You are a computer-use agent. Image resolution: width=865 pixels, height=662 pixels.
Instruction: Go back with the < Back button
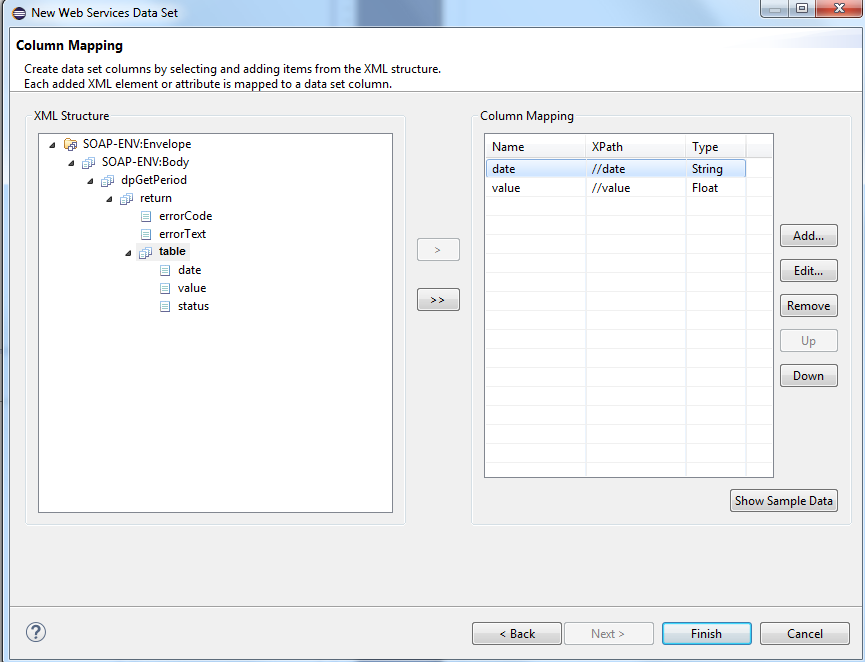[x=517, y=634]
